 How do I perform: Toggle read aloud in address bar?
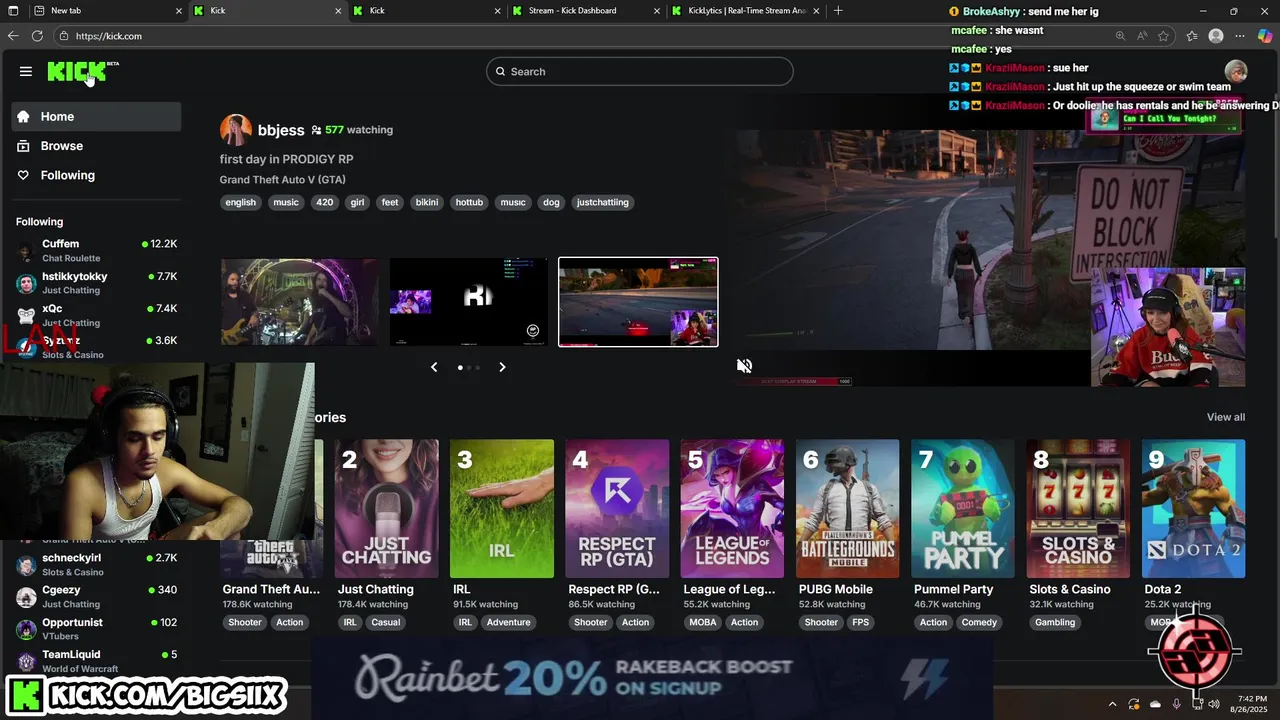click(1142, 36)
